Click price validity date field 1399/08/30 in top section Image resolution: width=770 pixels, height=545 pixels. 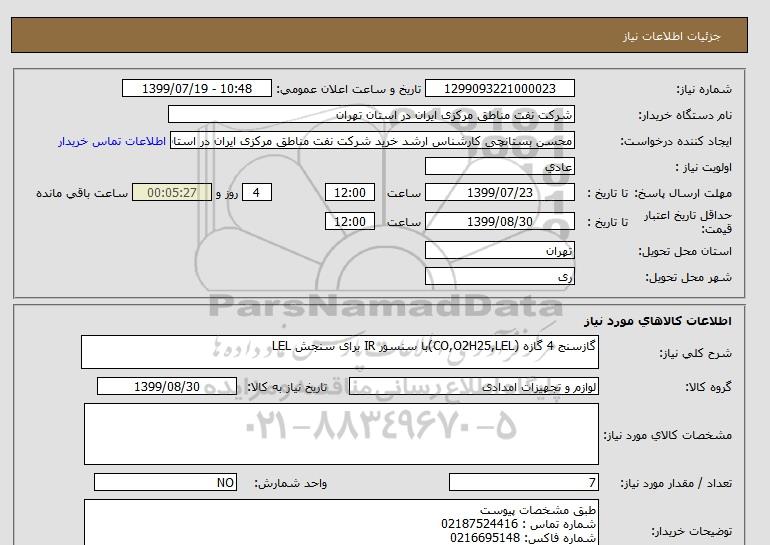tap(499, 221)
